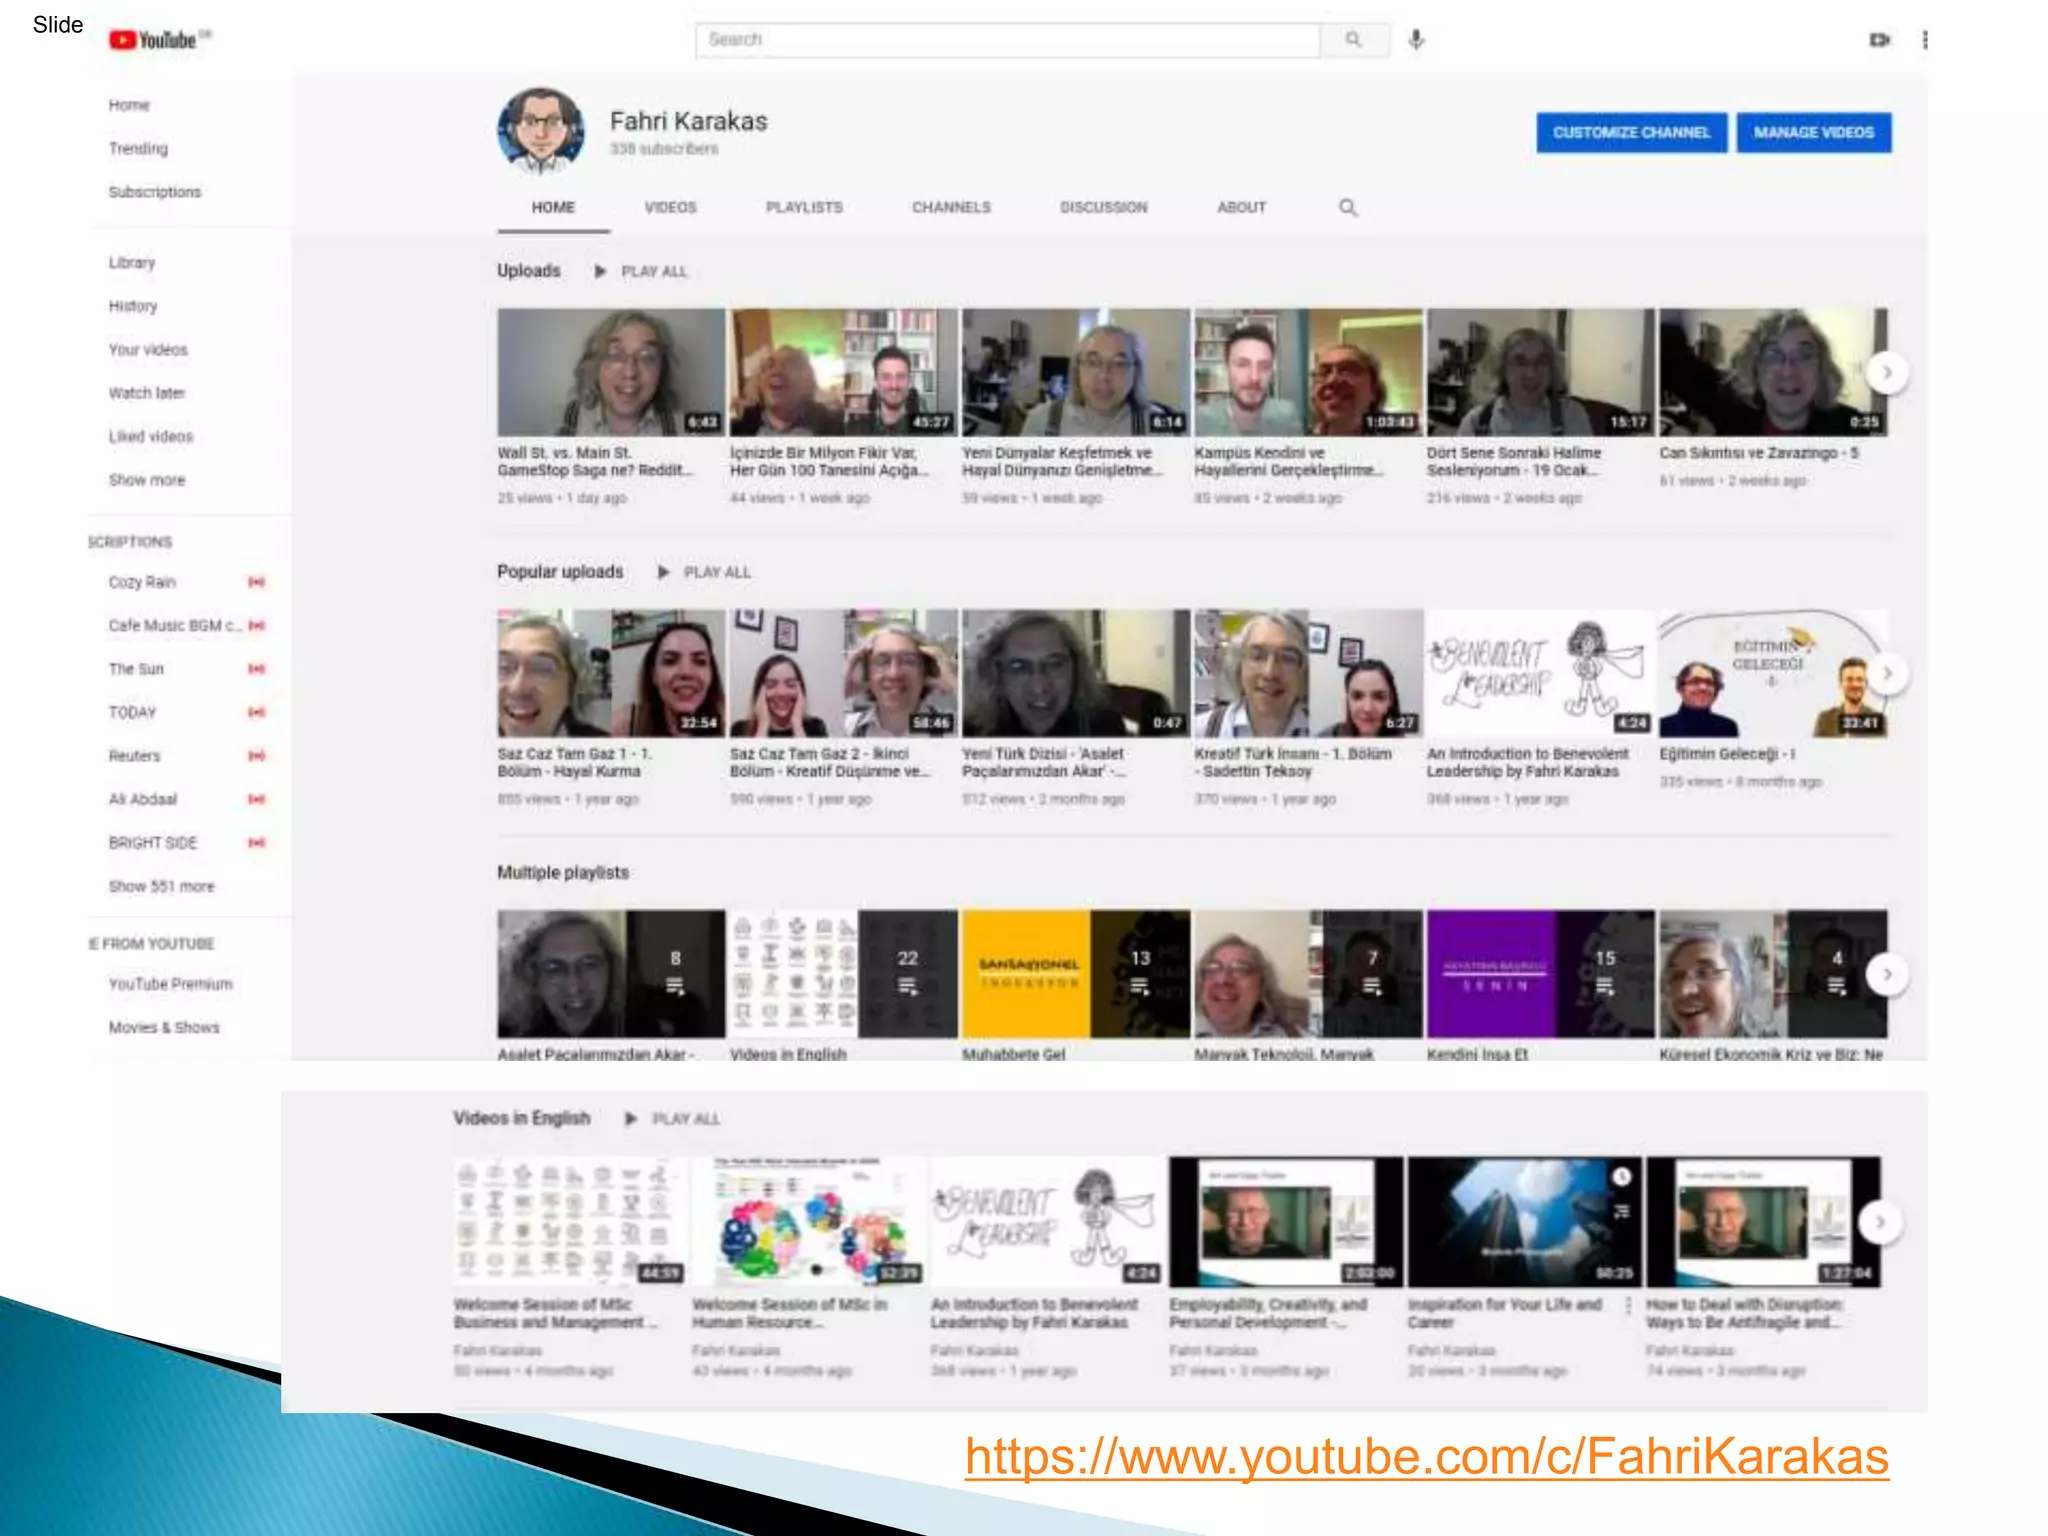2048x1536 pixels.
Task: Open Your videos in the sidebar
Action: tap(148, 349)
